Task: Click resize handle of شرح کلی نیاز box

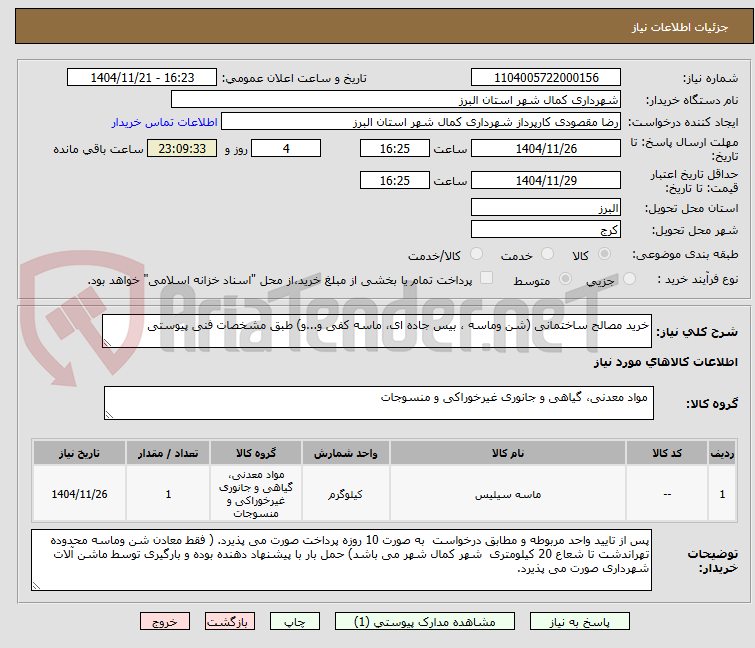Action: tap(107, 343)
